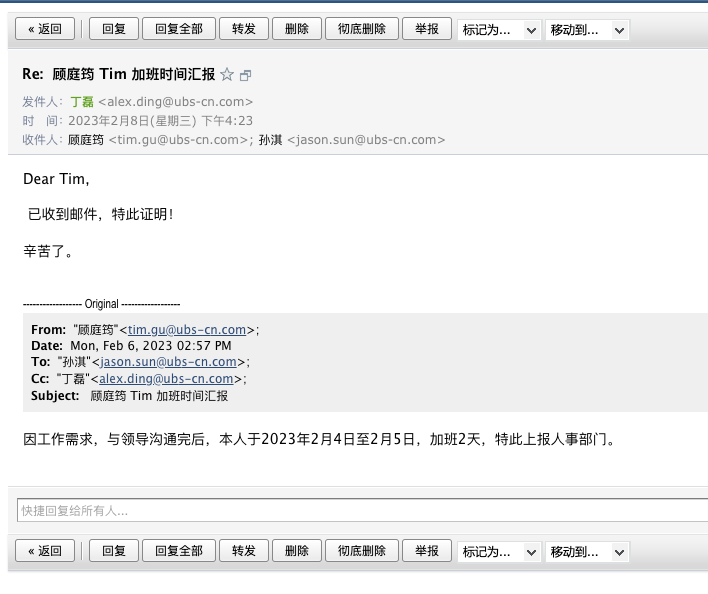This screenshot has height=594, width=708.
Task: Open the bottom 标记为 dropdown
Action: (499, 551)
